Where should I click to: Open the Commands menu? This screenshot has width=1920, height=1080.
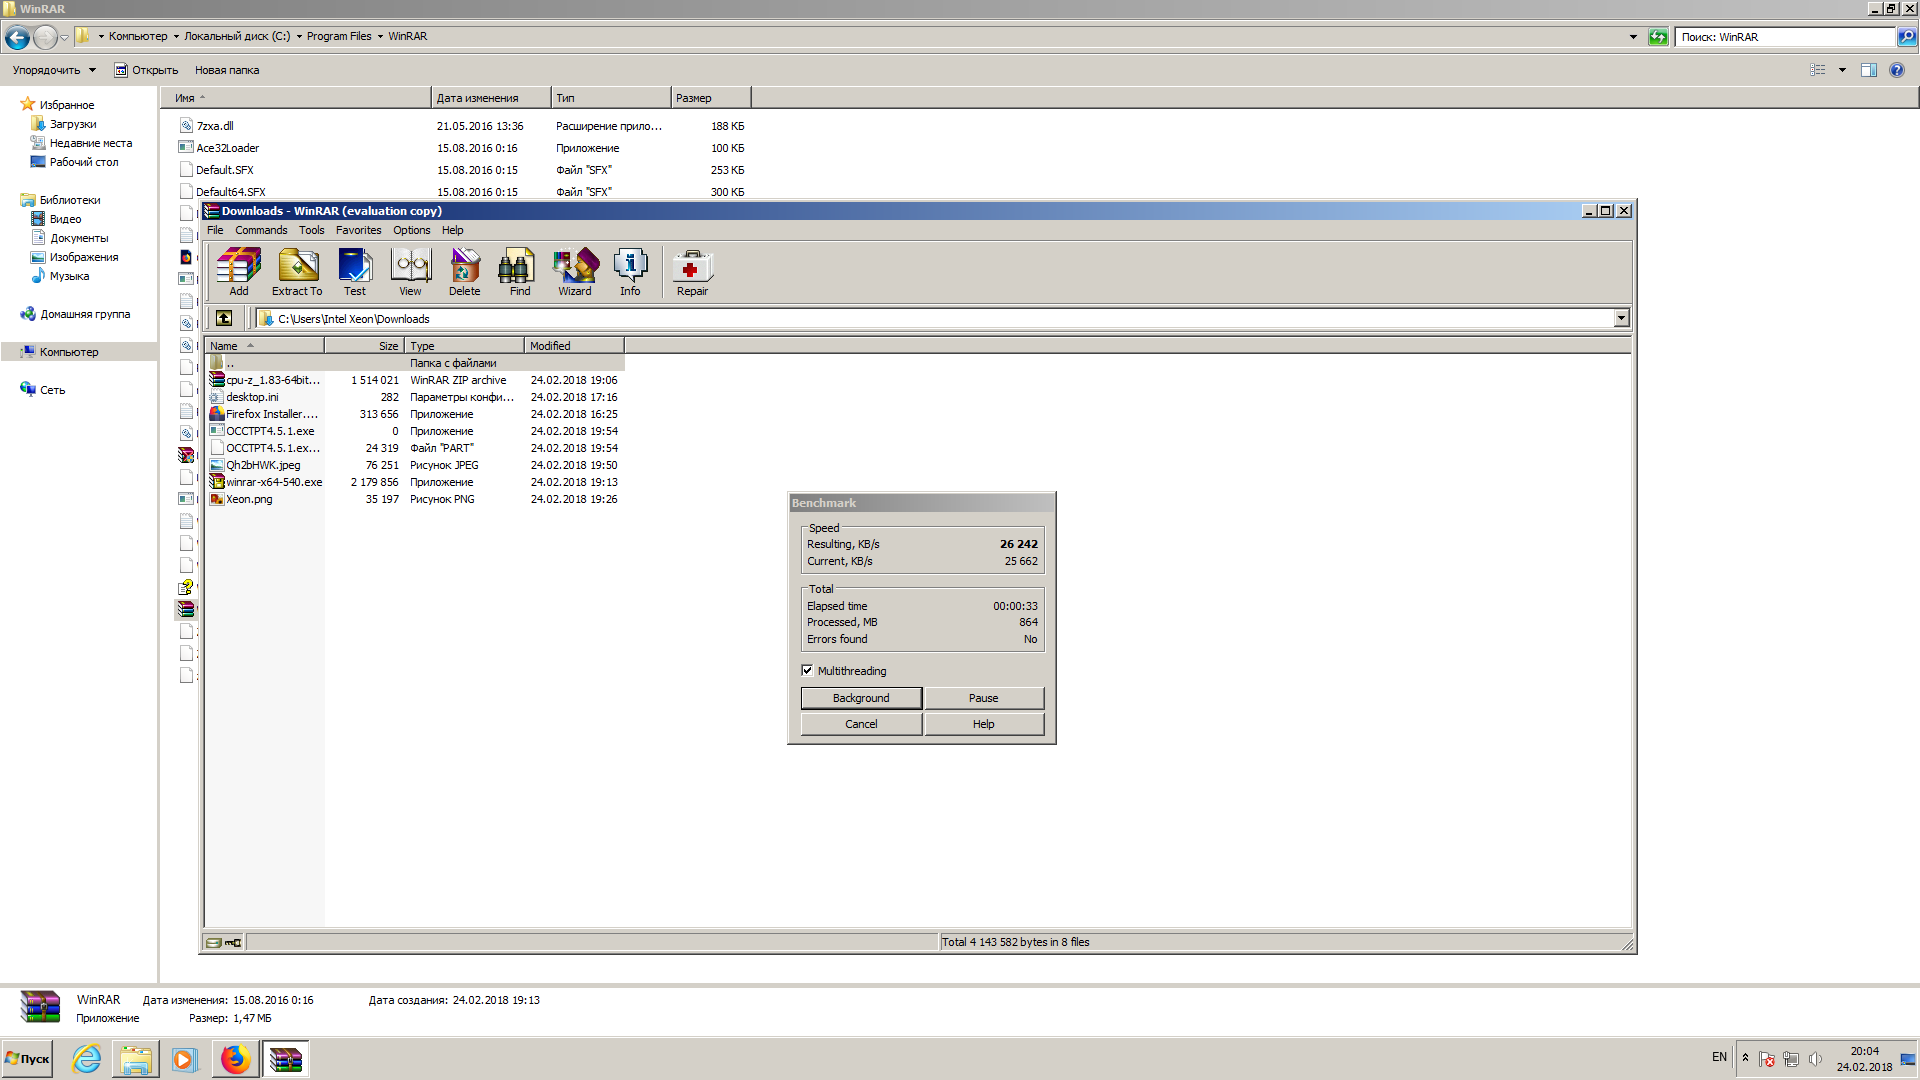pyautogui.click(x=261, y=230)
